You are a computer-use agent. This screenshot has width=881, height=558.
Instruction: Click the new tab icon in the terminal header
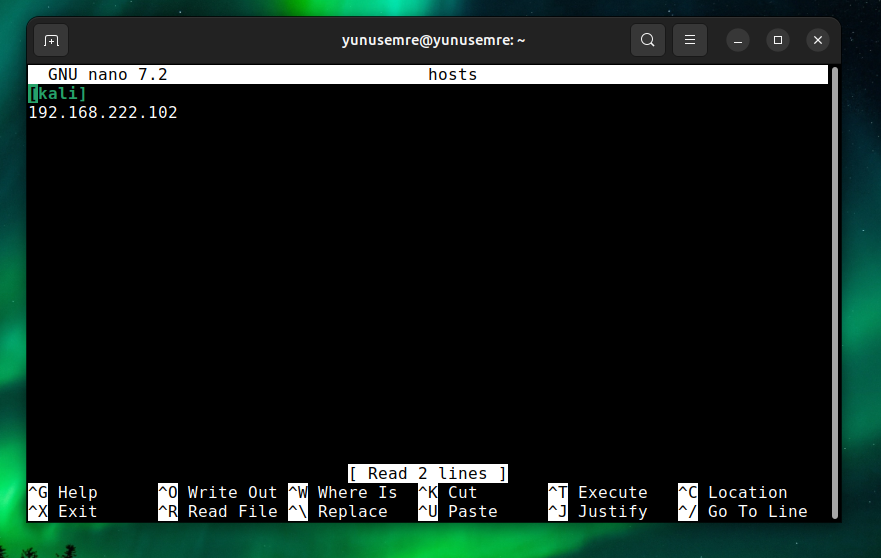[x=52, y=40]
